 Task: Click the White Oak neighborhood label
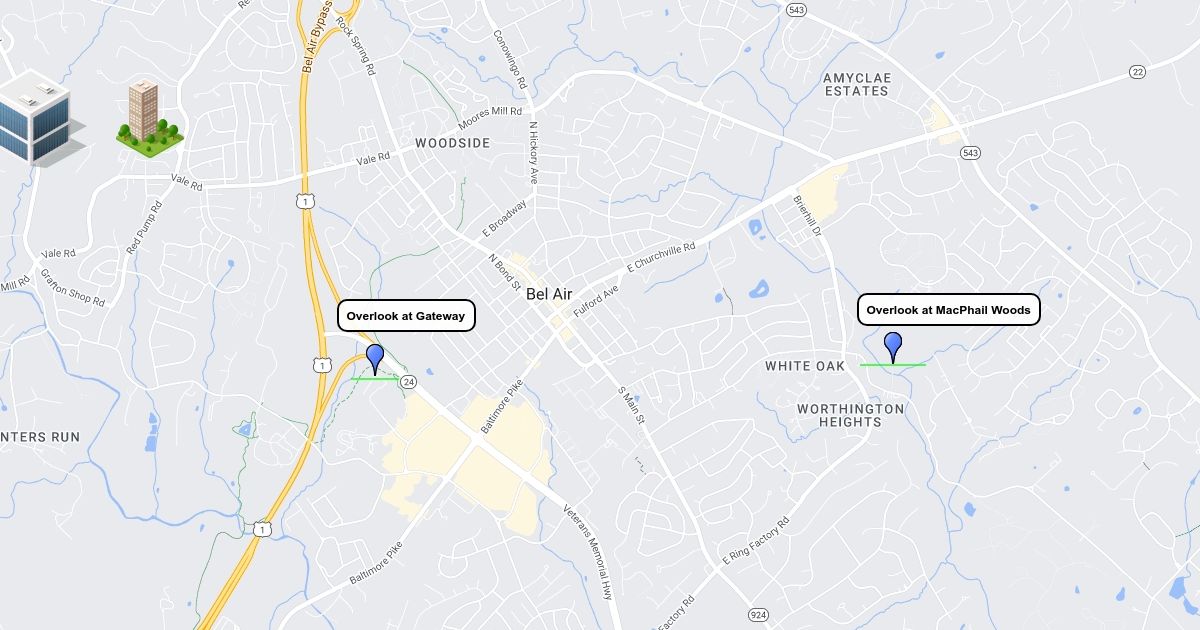805,366
